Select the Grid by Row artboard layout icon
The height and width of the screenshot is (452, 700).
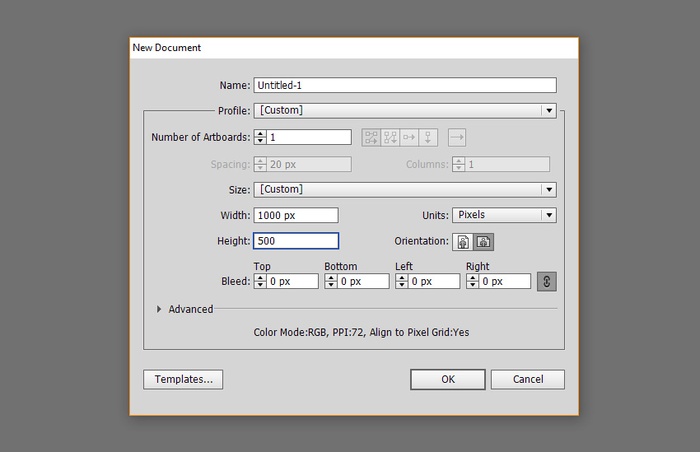[x=371, y=137]
